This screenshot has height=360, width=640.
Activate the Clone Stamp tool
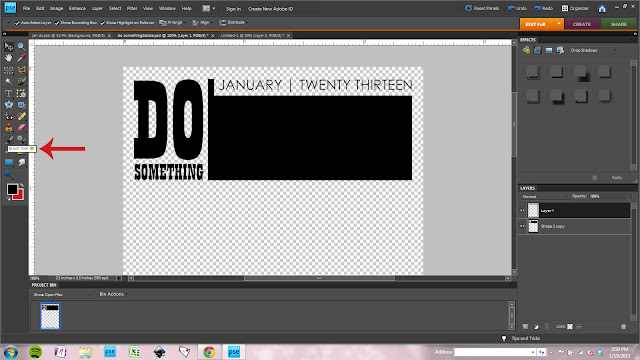click(8, 128)
